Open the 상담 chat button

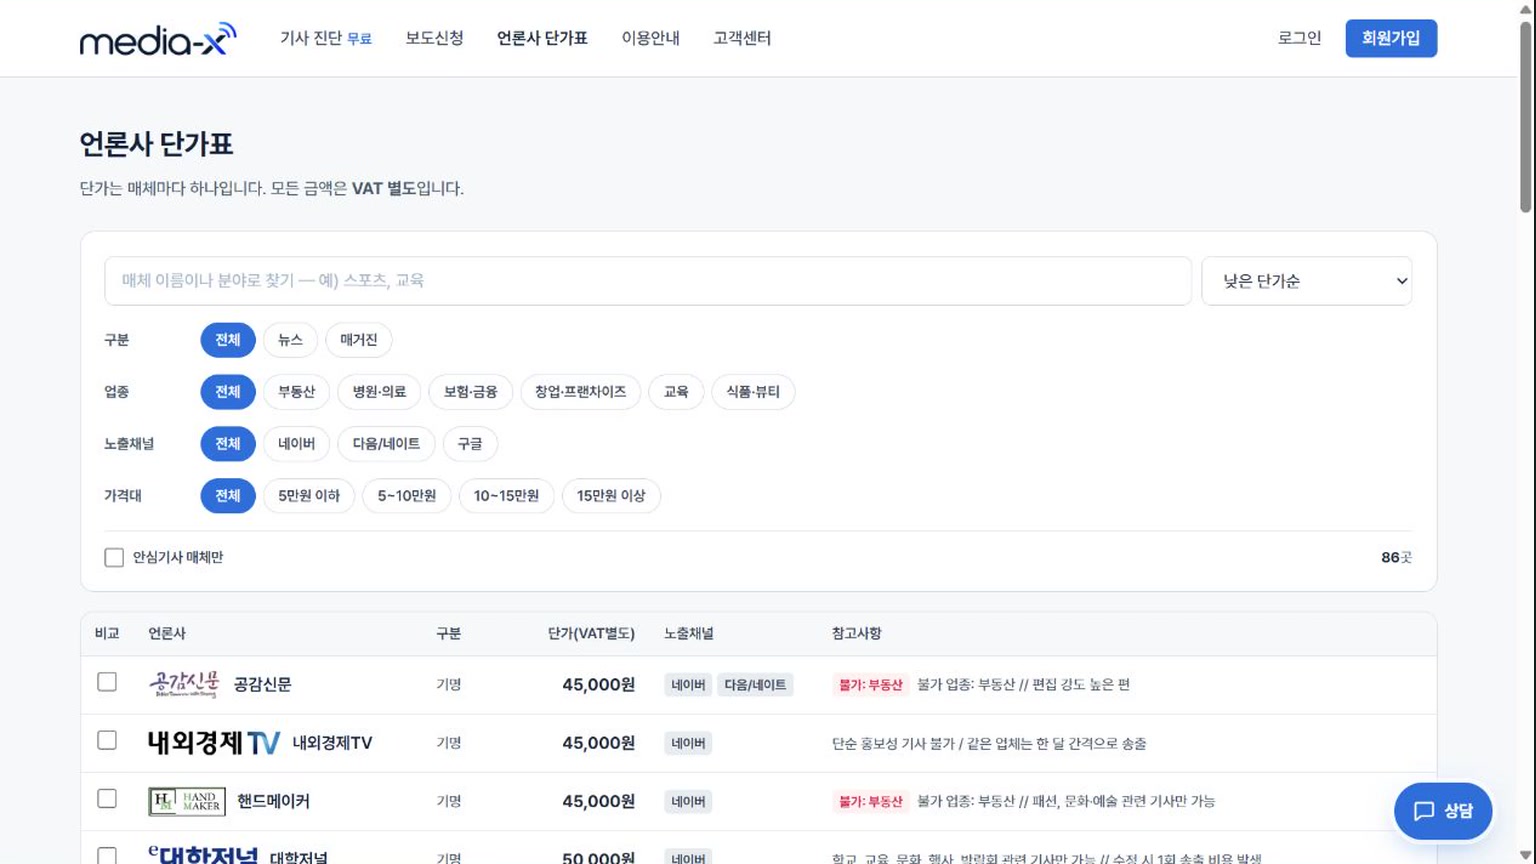pos(1443,811)
